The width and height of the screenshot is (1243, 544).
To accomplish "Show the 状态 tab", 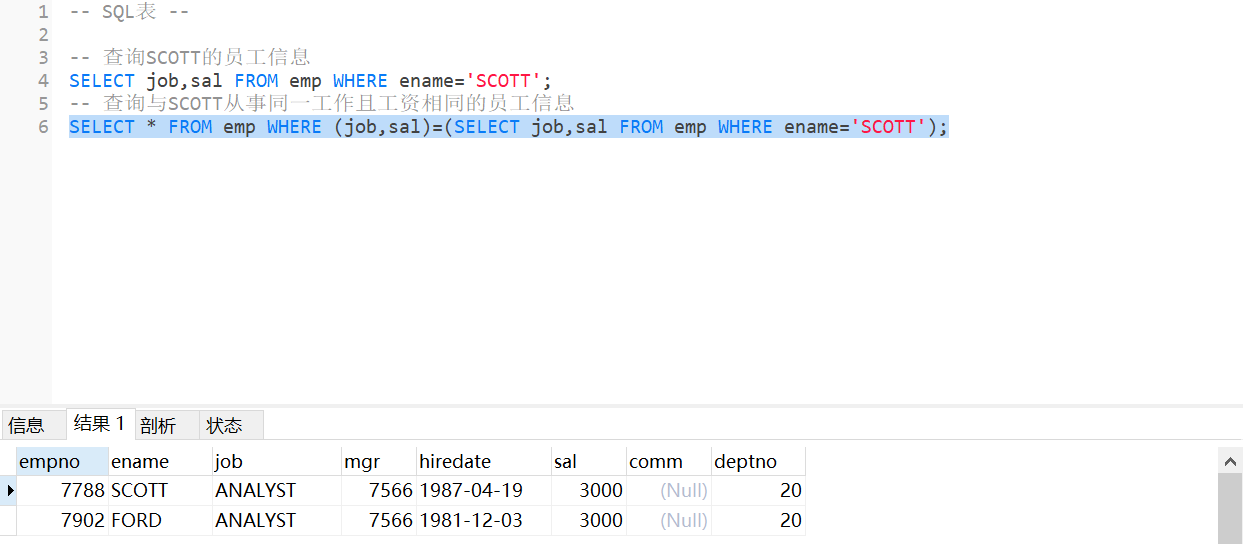I will pyautogui.click(x=224, y=425).
